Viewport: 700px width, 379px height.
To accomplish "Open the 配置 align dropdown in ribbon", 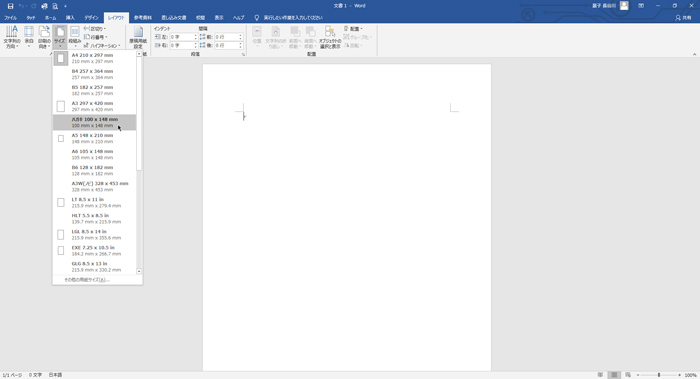I will point(354,29).
